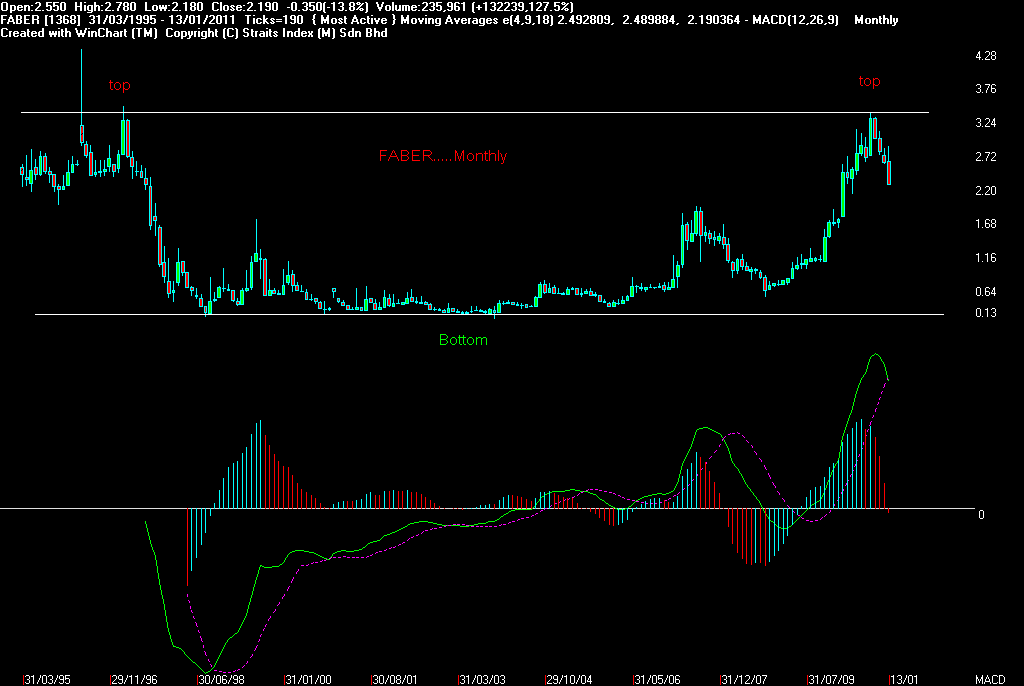This screenshot has height=686, width=1024.
Task: Click the price axis value 1.16
Action: coord(985,258)
